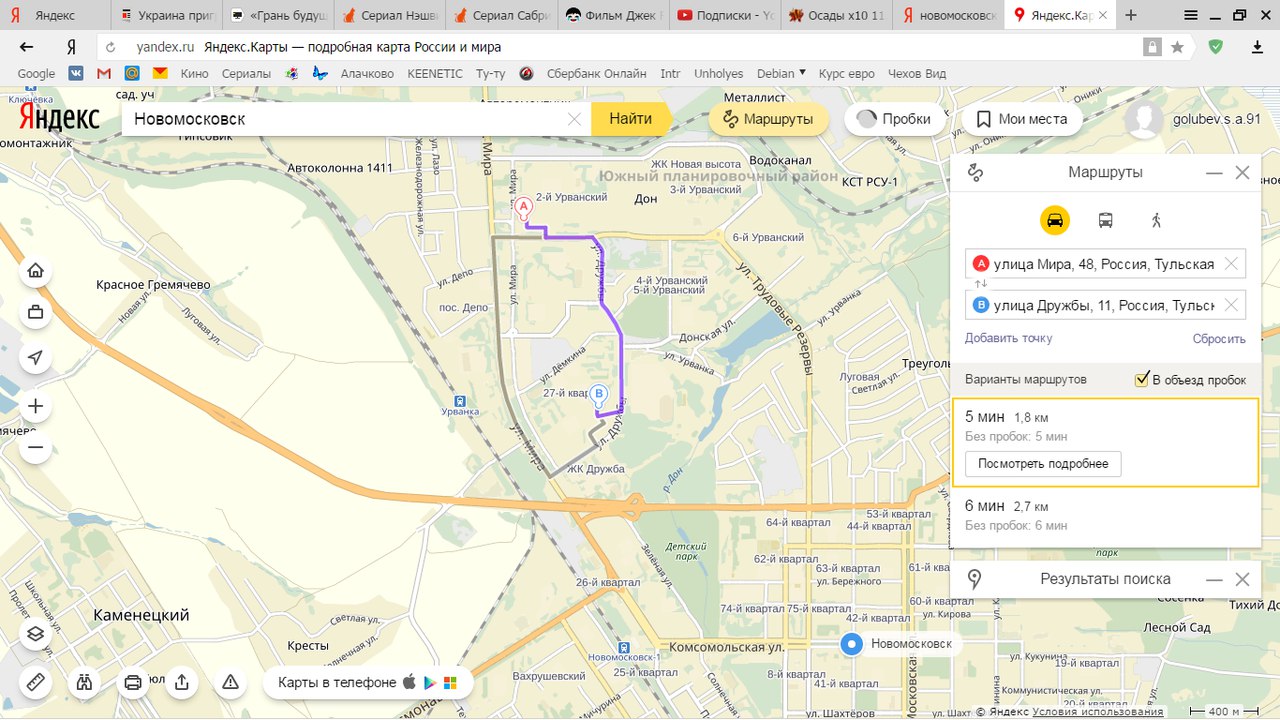This screenshot has height=720, width=1280.
Task: Select the ruler distance measuring tool
Action: click(35, 682)
